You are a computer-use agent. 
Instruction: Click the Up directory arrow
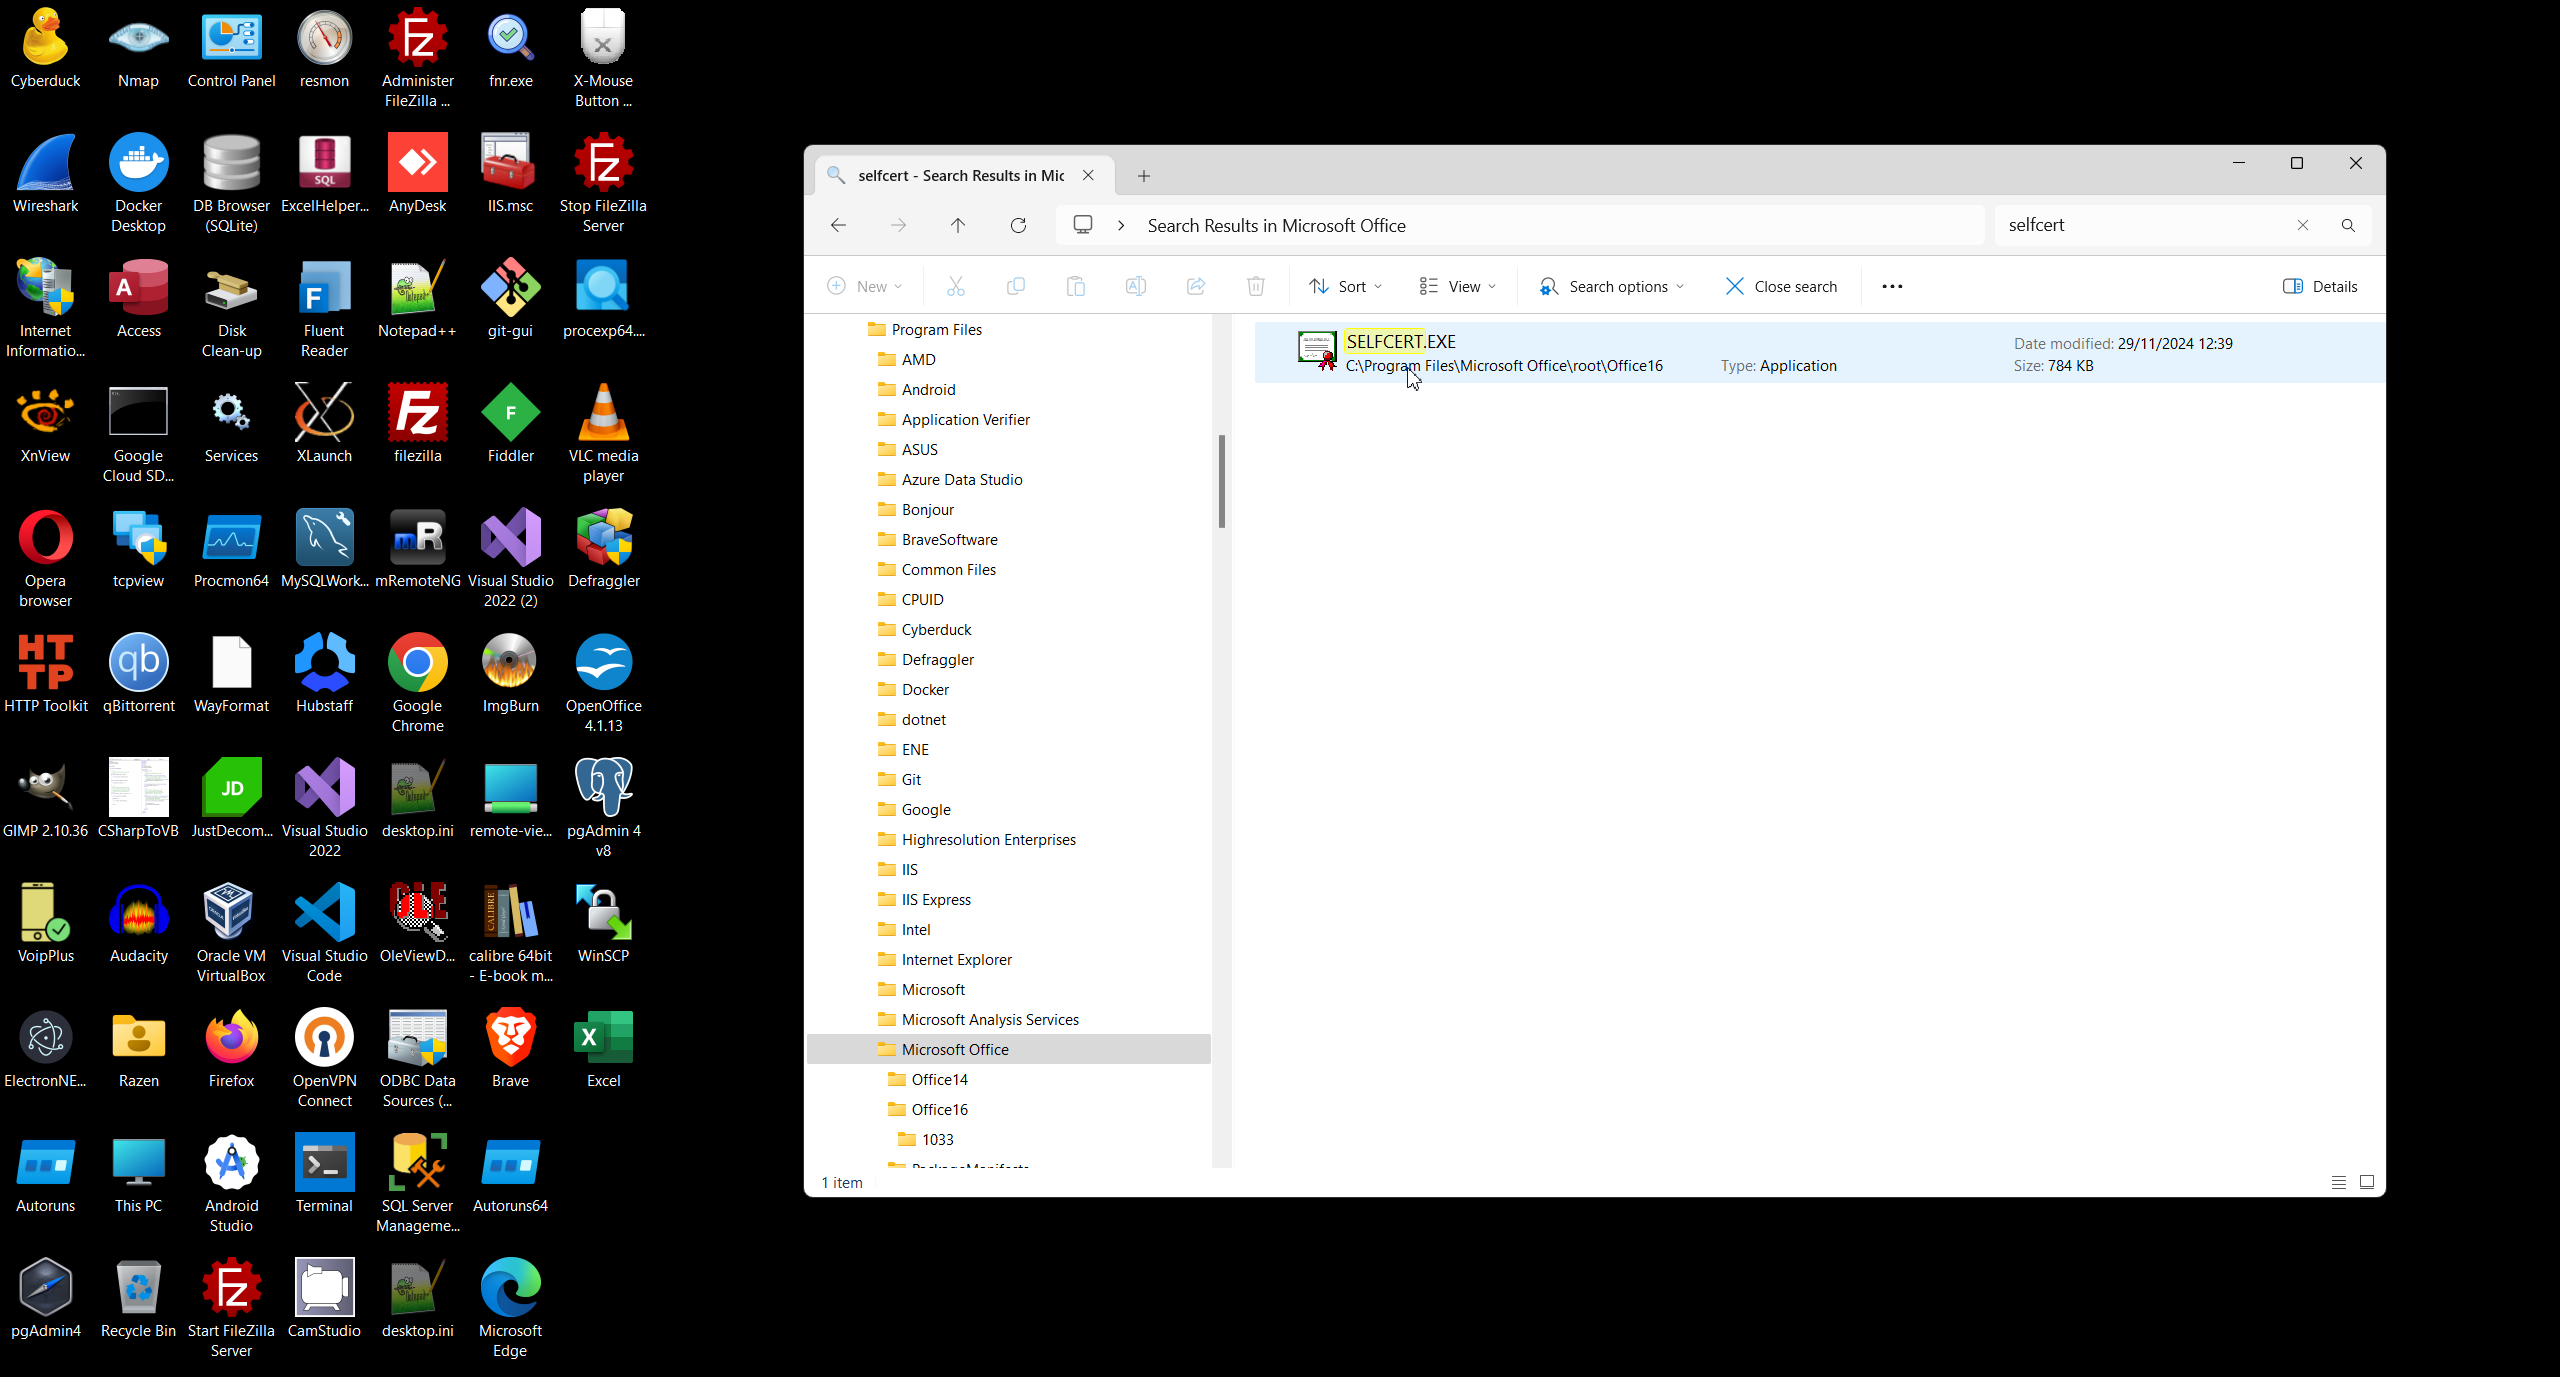tap(957, 225)
